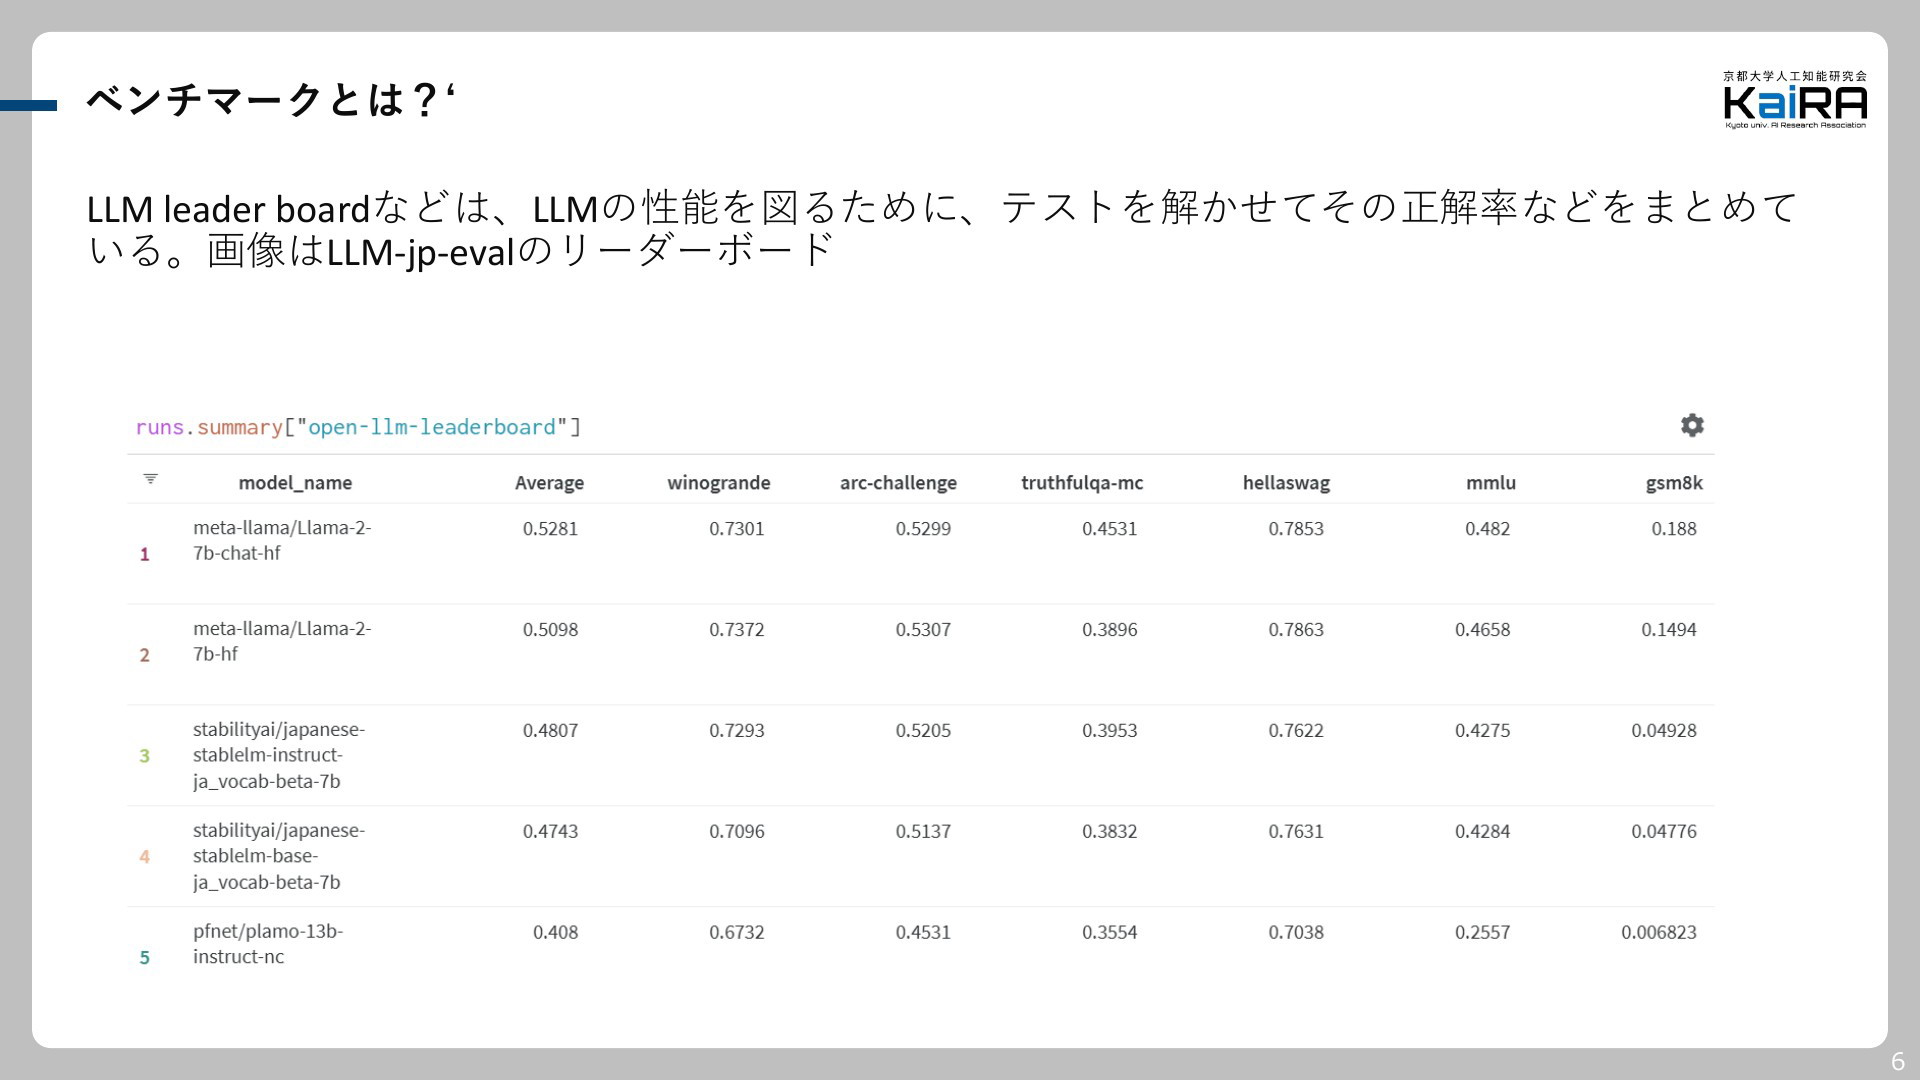Click mmlu value 0.4658
The width and height of the screenshot is (1920, 1080).
[1483, 630]
